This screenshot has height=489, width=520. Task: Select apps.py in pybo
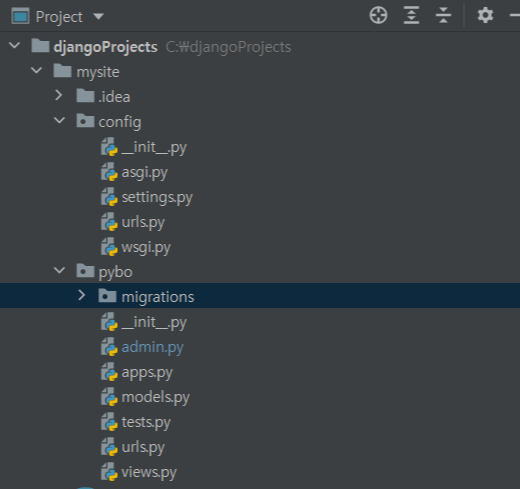coord(147,372)
